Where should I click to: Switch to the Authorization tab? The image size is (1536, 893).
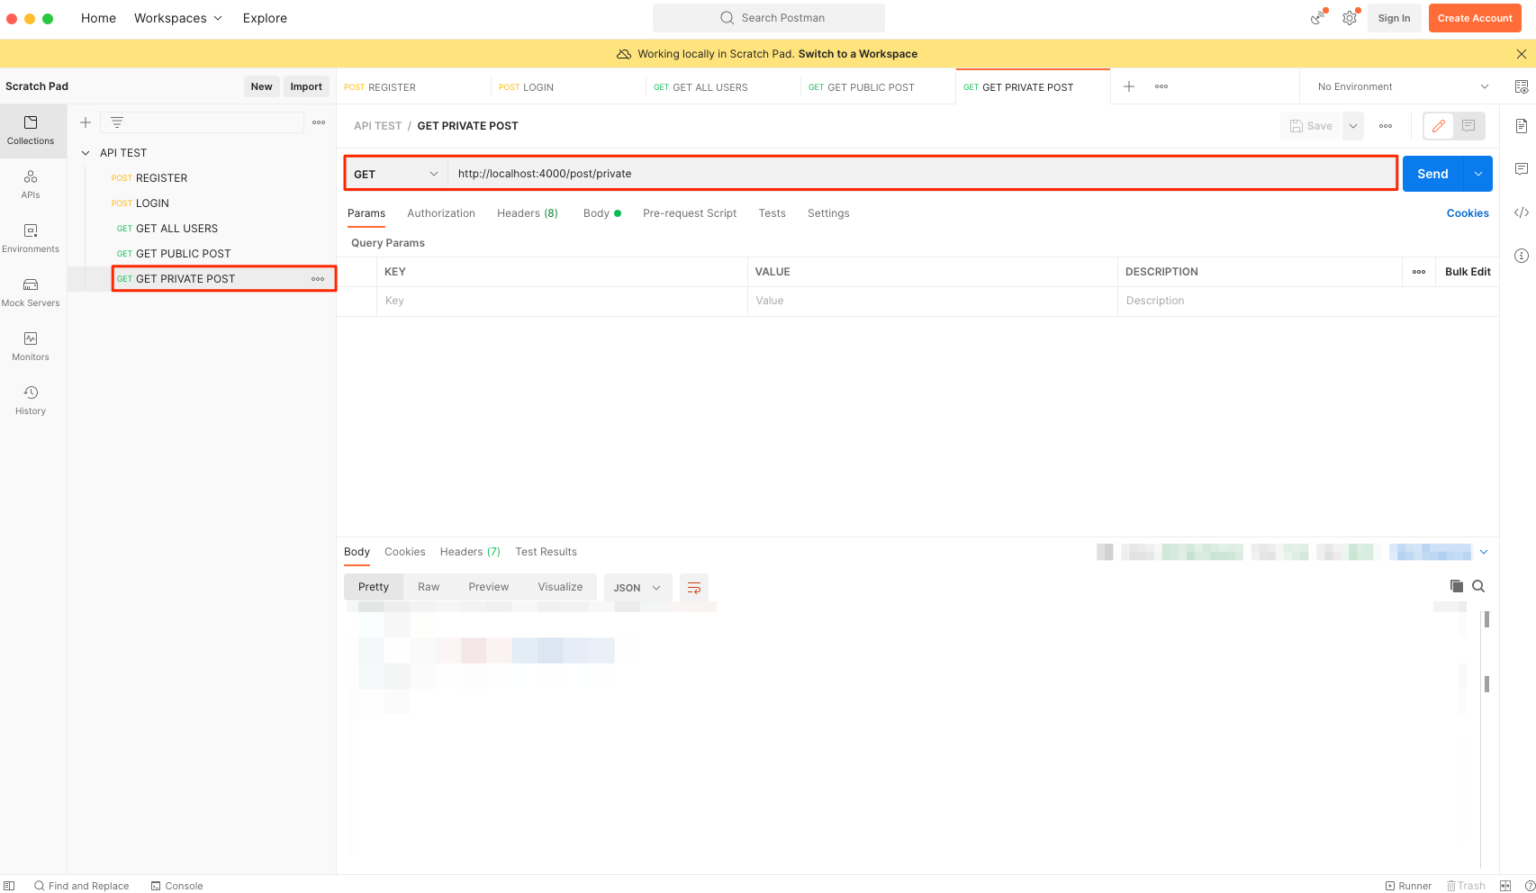(441, 213)
